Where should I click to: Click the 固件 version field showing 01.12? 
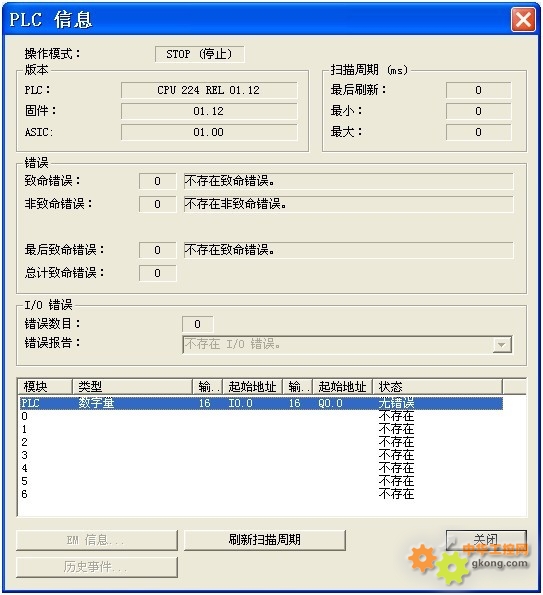pos(209,111)
